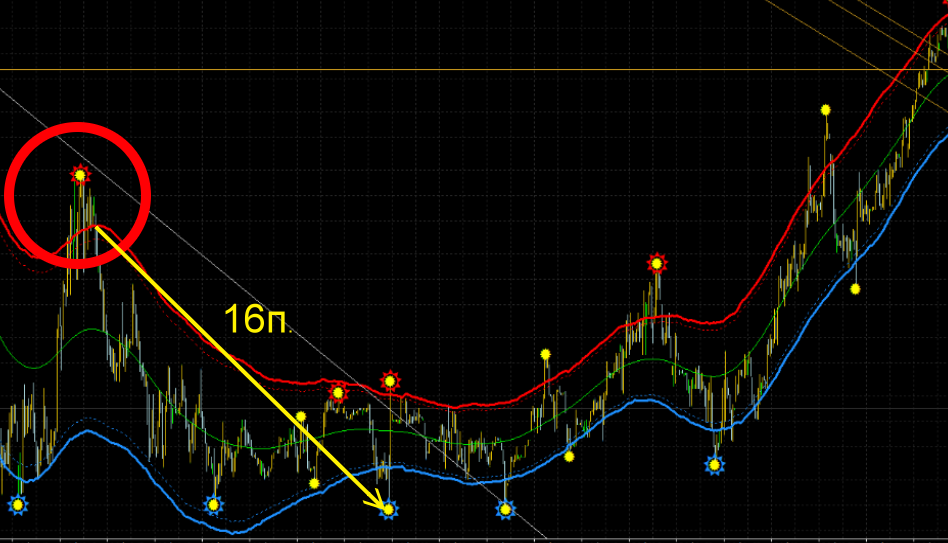Click the rightmost blue star marker on the blue band
The height and width of the screenshot is (543, 948).
coord(715,465)
